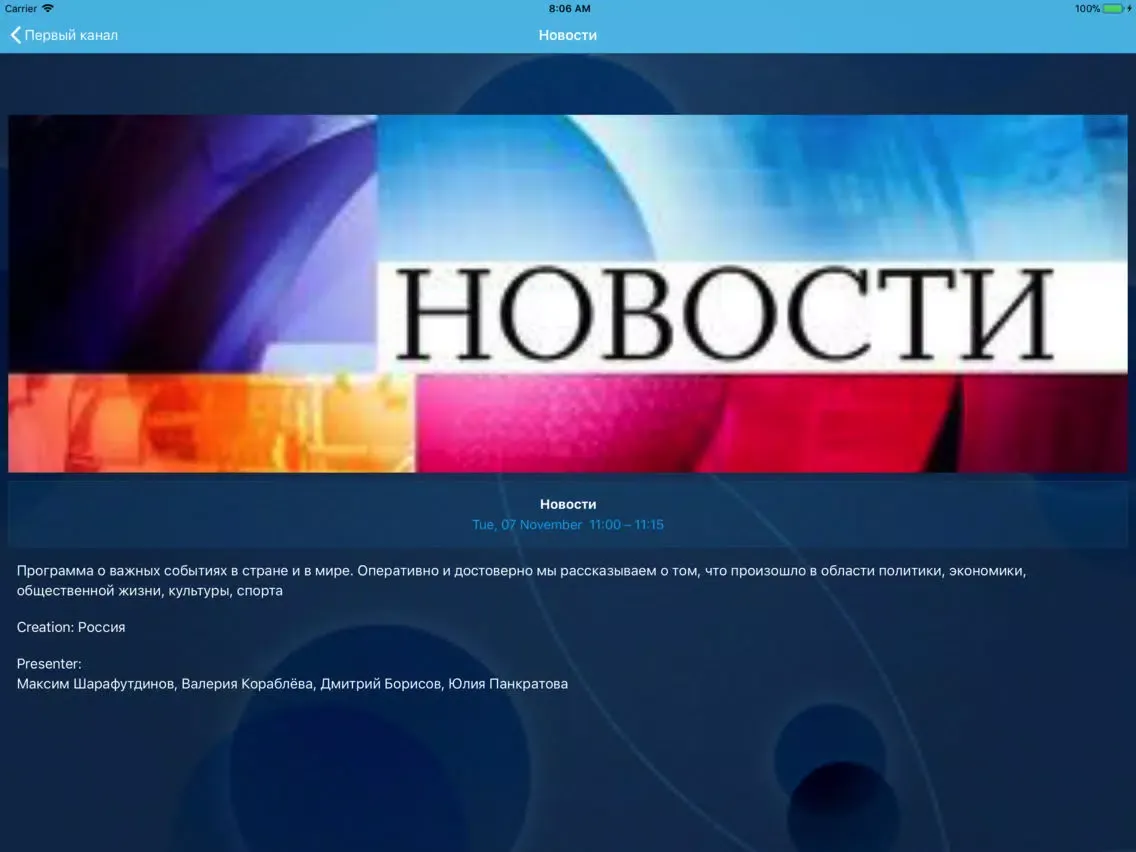
Task: Tap the back chevron arrow
Action: click(15, 35)
